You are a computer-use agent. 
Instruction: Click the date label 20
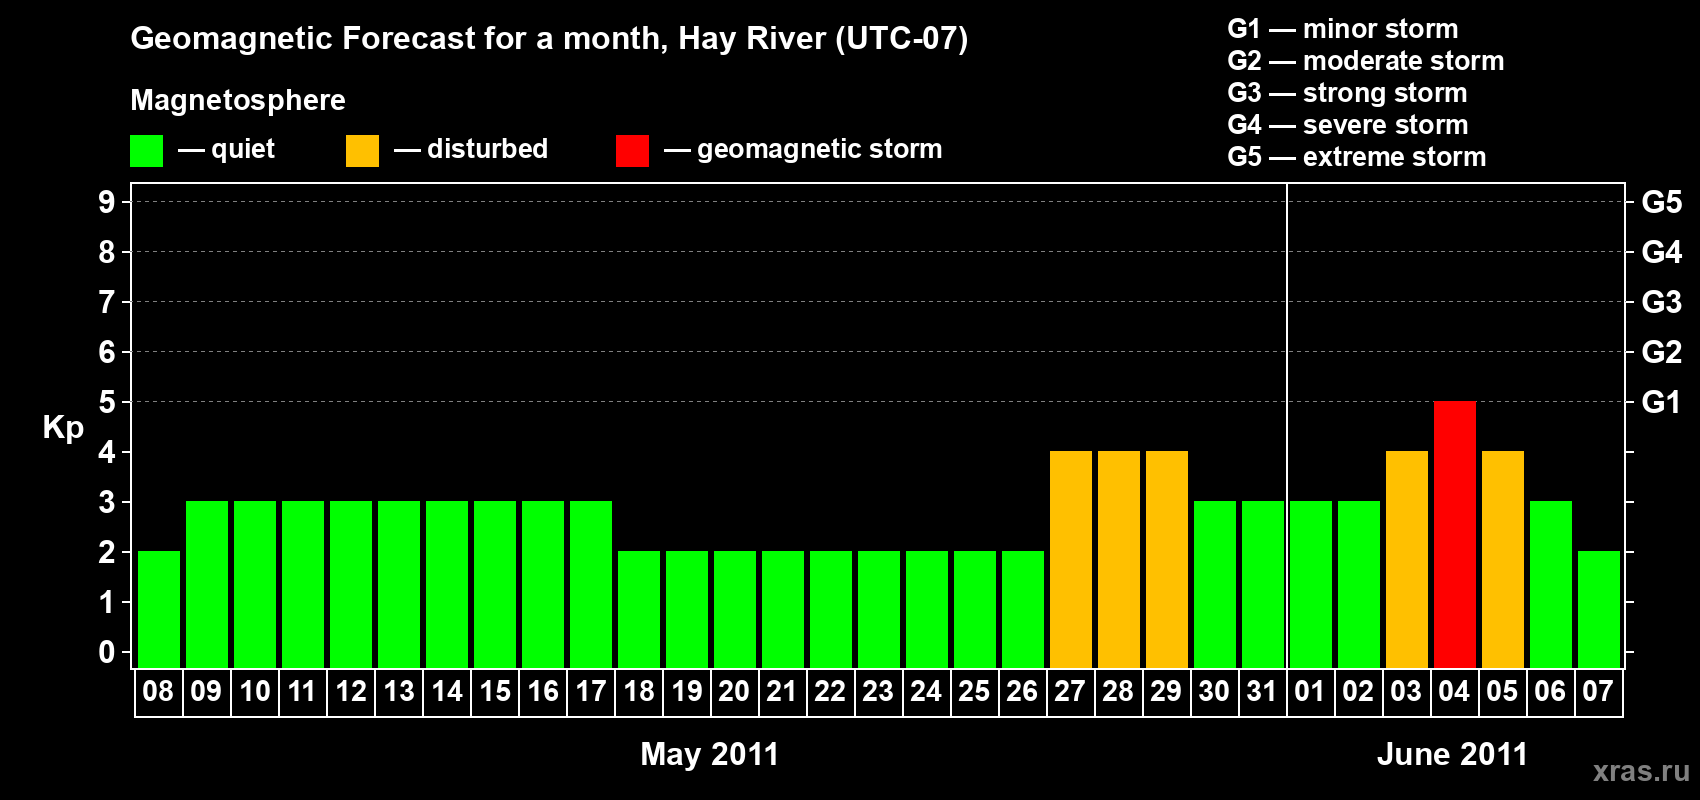click(x=734, y=691)
